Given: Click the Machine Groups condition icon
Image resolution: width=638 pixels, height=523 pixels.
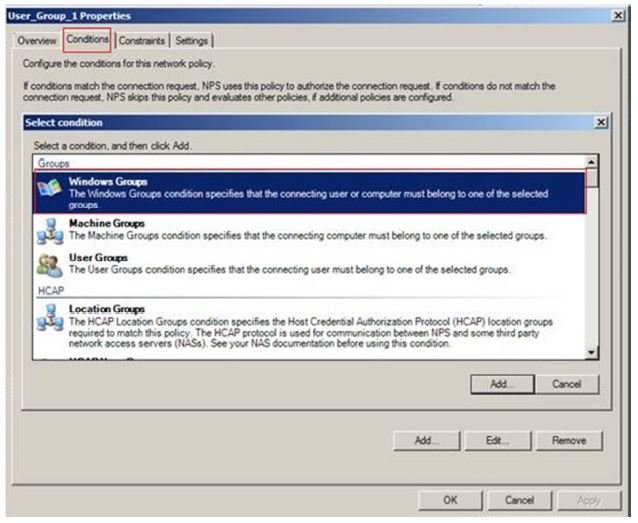Looking at the screenshot, I should 49,230.
